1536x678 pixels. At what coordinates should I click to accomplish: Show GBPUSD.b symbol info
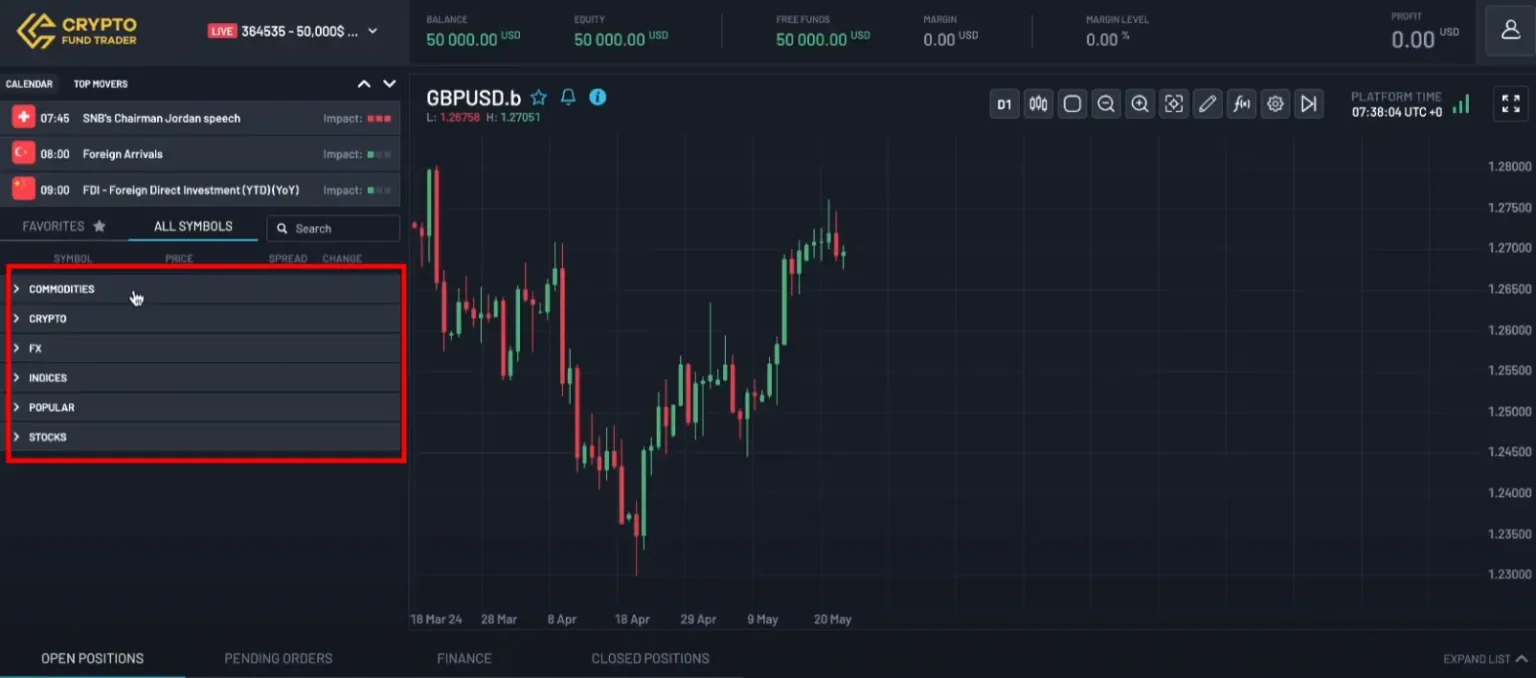tap(598, 97)
